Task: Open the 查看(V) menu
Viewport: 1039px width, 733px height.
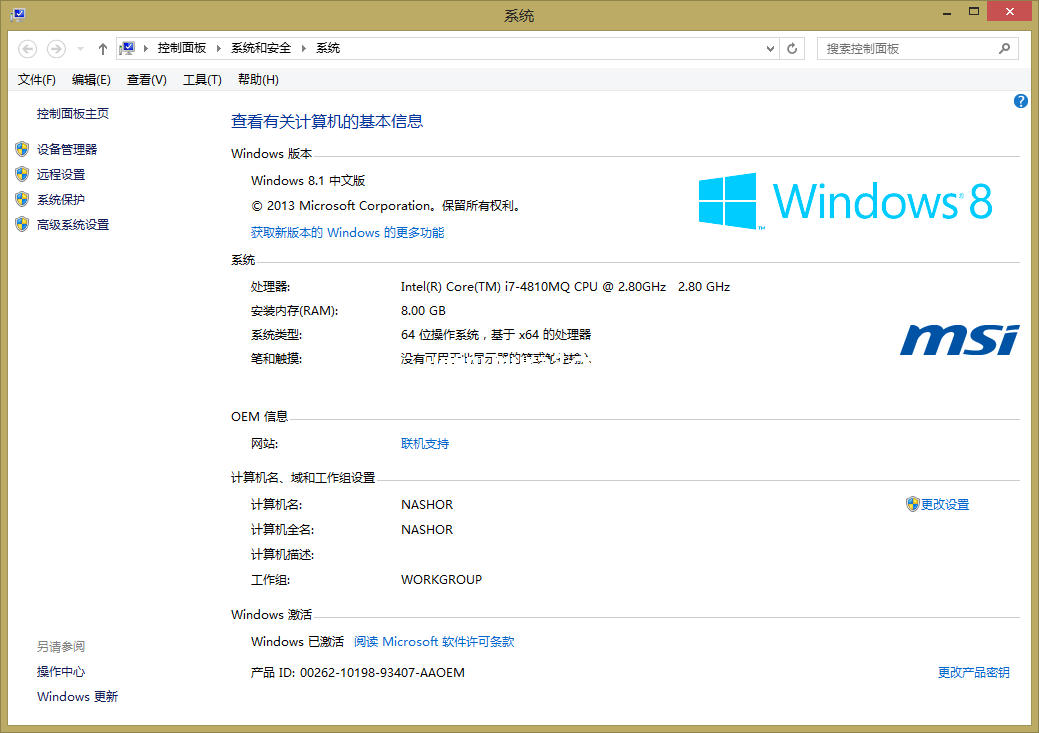Action: (x=146, y=80)
